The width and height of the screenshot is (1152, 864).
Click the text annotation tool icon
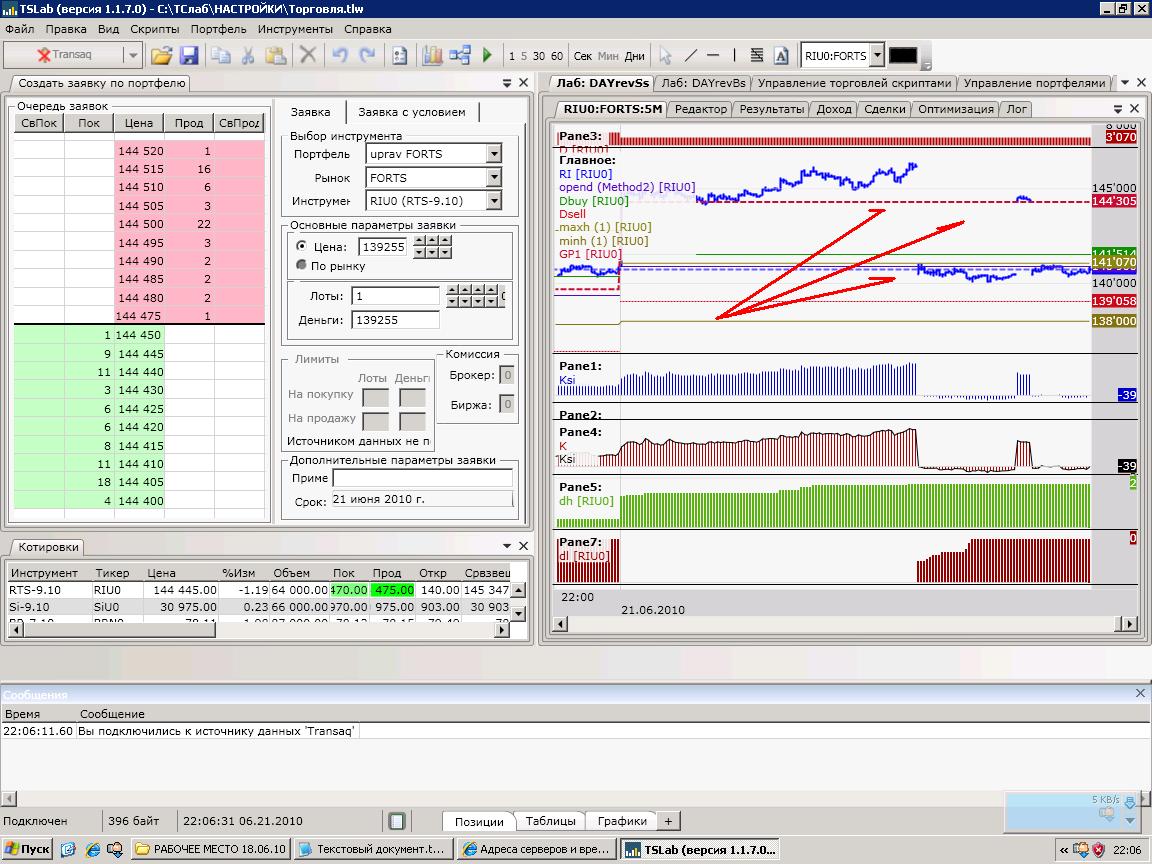pyautogui.click(x=781, y=56)
